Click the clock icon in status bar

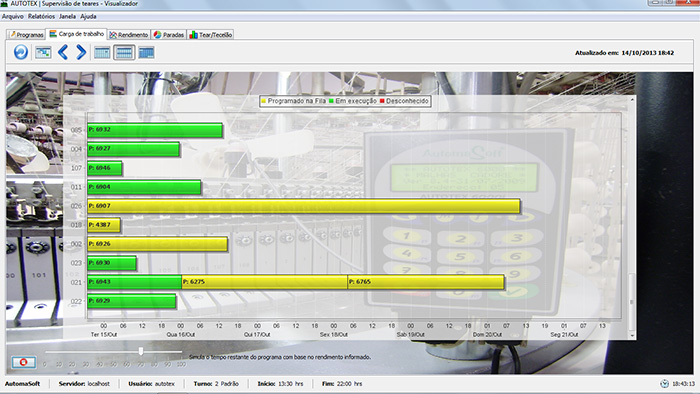[x=664, y=384]
